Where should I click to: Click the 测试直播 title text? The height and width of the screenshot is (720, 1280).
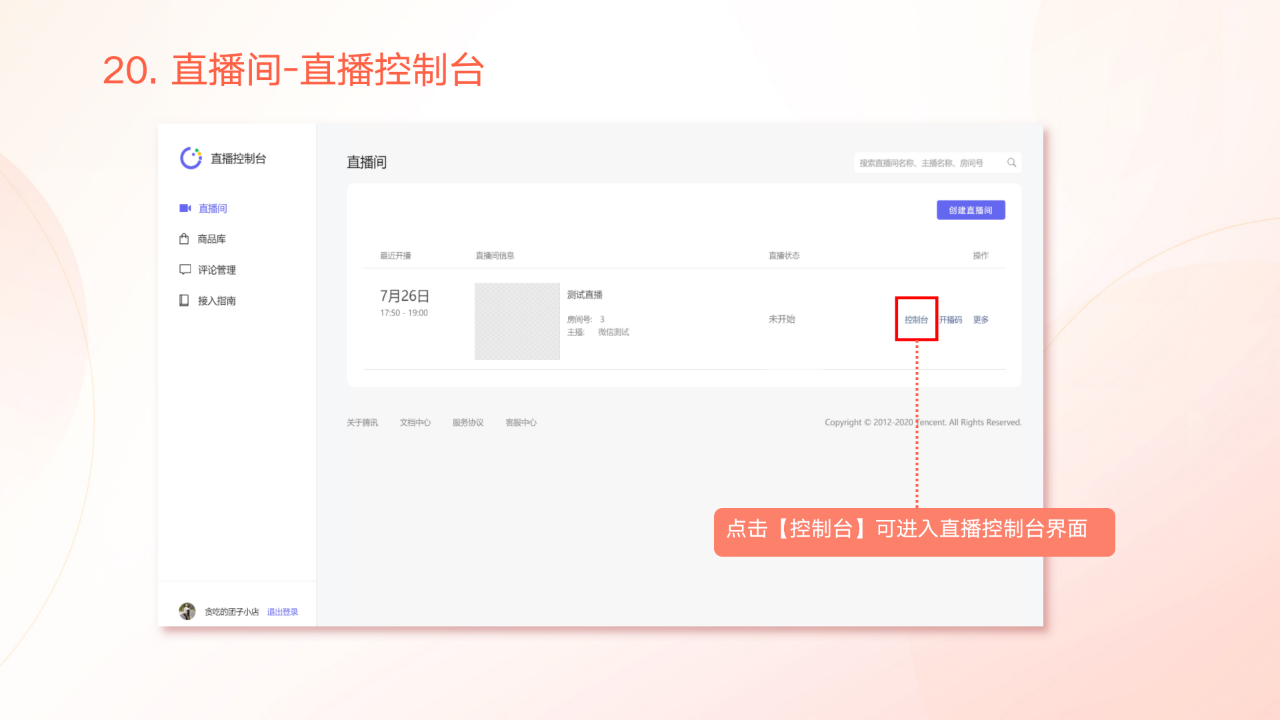tap(585, 295)
